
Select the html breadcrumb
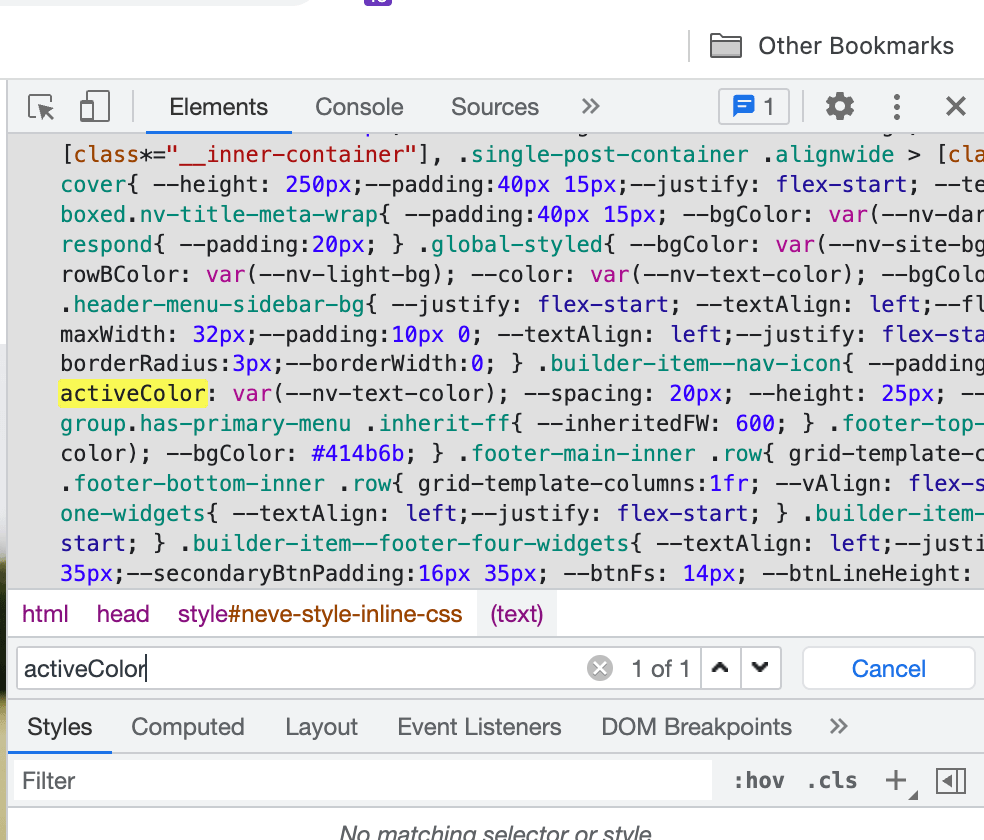tap(45, 614)
